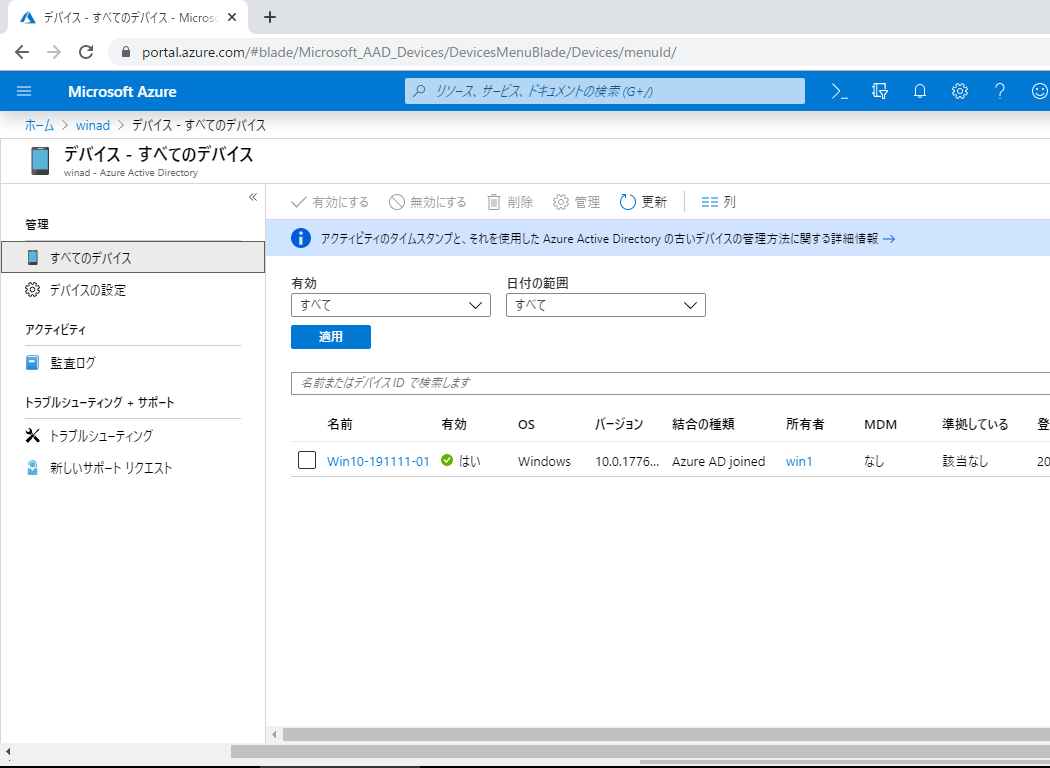This screenshot has height=768, width=1050.
Task: Sort by 所有者 column header
Action: (806, 424)
